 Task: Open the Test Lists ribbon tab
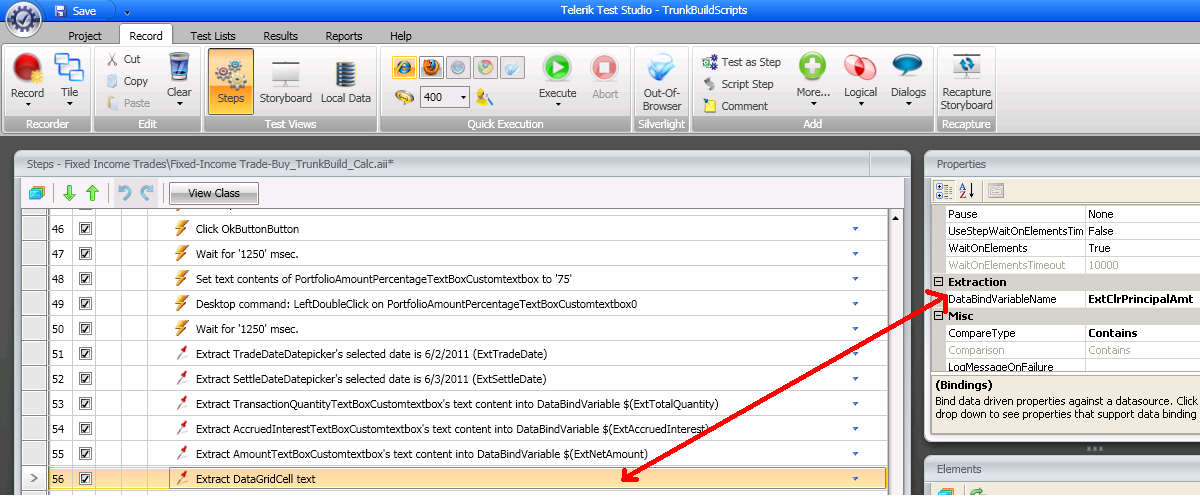(x=211, y=36)
